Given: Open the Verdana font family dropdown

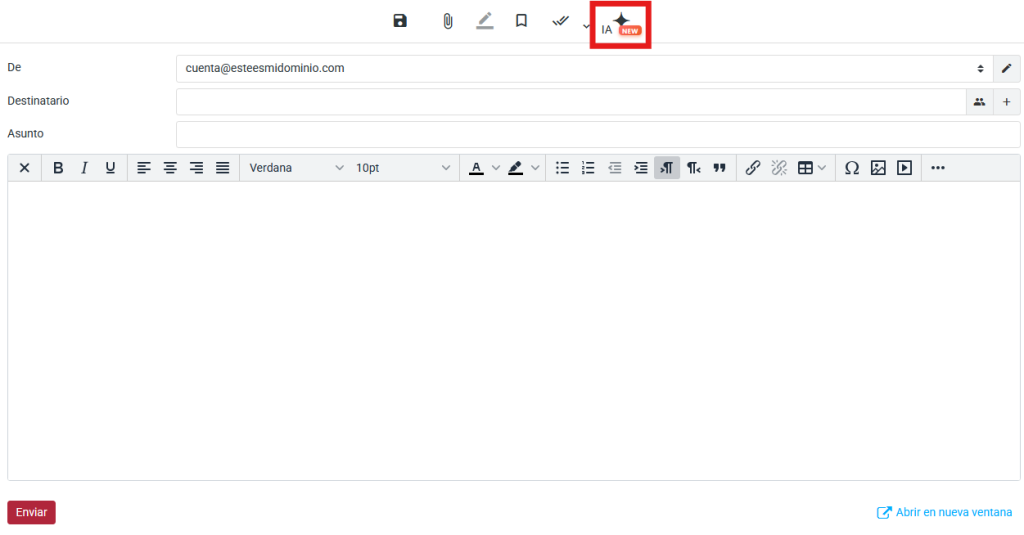Looking at the screenshot, I should 296,168.
